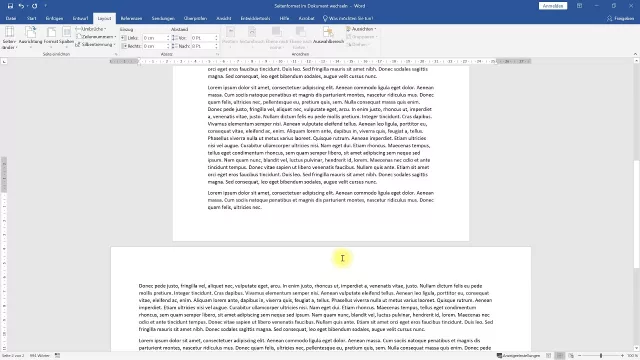Open ribbon display options icon

click(579, 6)
